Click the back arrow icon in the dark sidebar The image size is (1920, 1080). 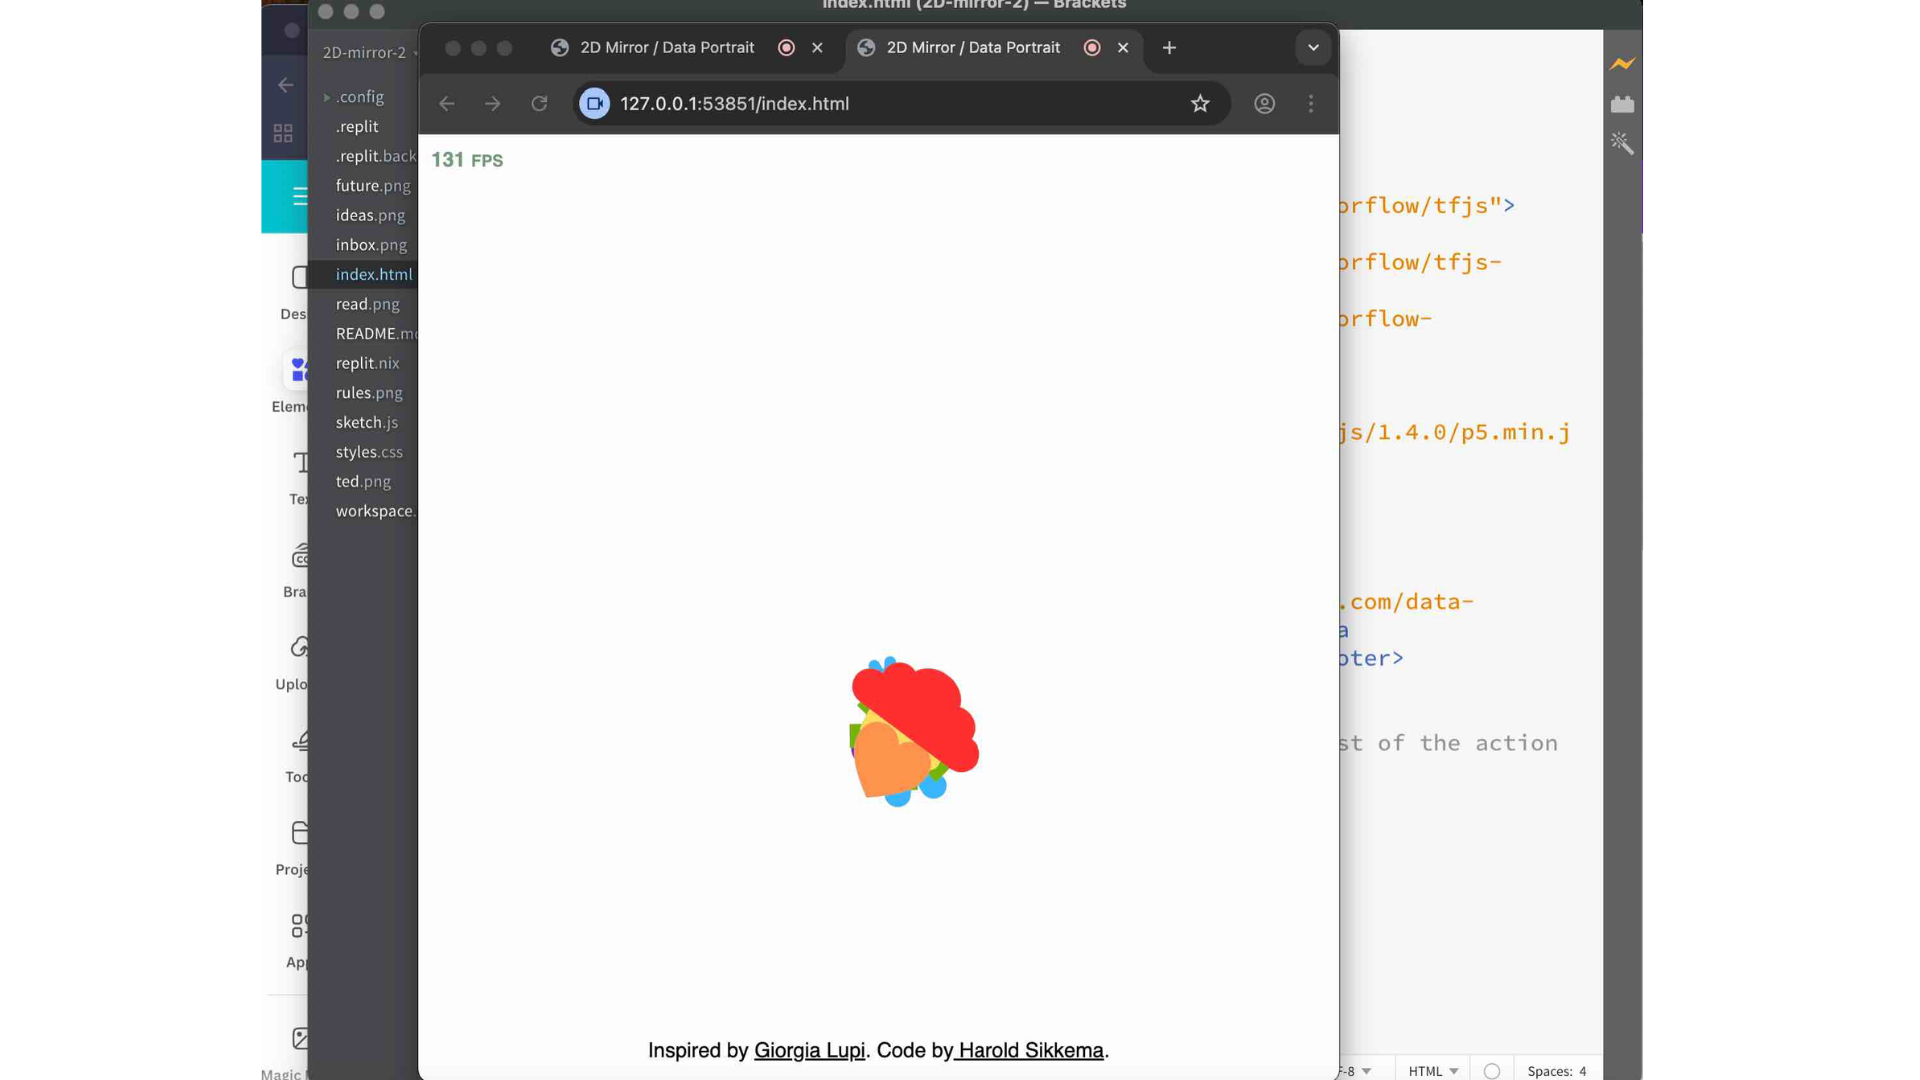pyautogui.click(x=285, y=85)
